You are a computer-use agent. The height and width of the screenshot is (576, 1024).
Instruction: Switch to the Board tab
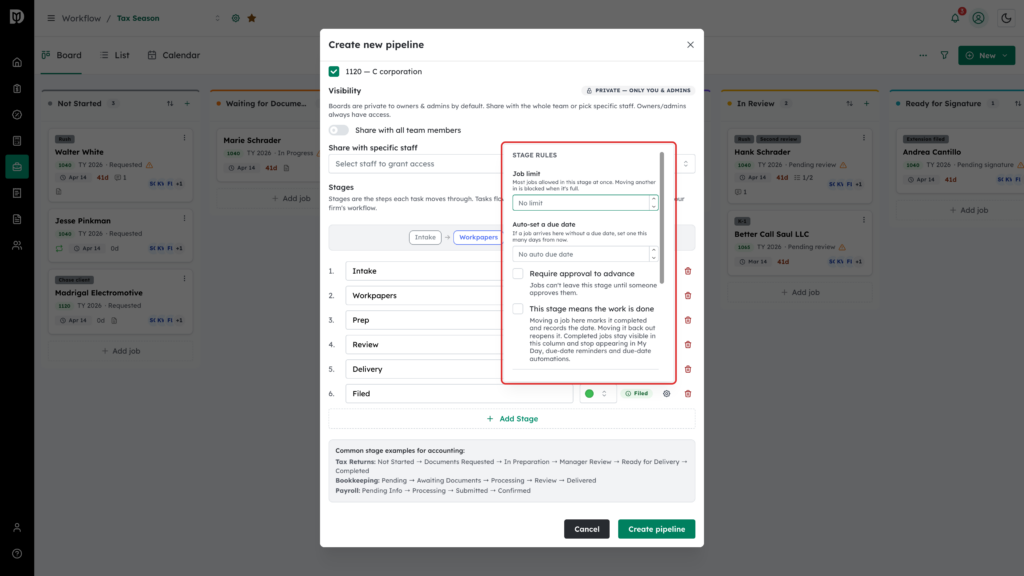point(61,56)
